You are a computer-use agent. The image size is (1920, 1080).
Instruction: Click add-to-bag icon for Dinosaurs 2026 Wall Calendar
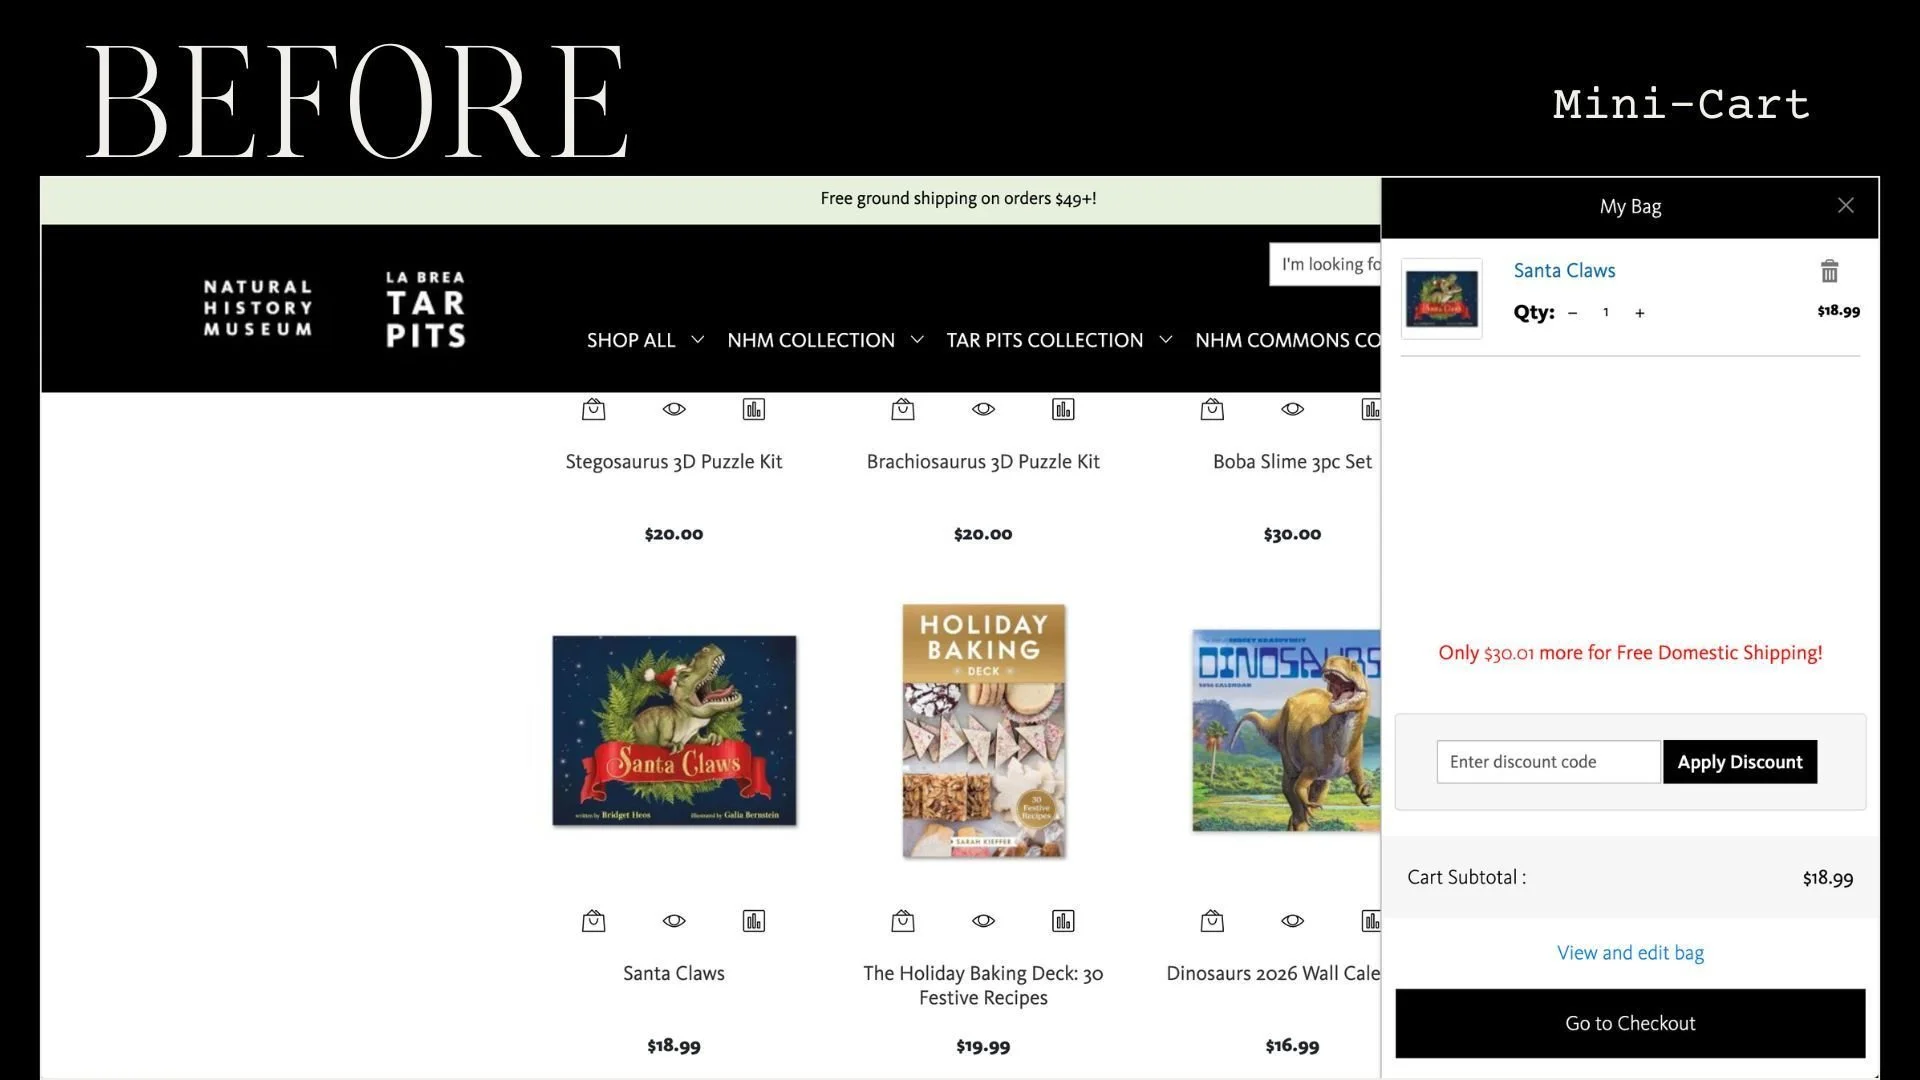click(x=1212, y=921)
